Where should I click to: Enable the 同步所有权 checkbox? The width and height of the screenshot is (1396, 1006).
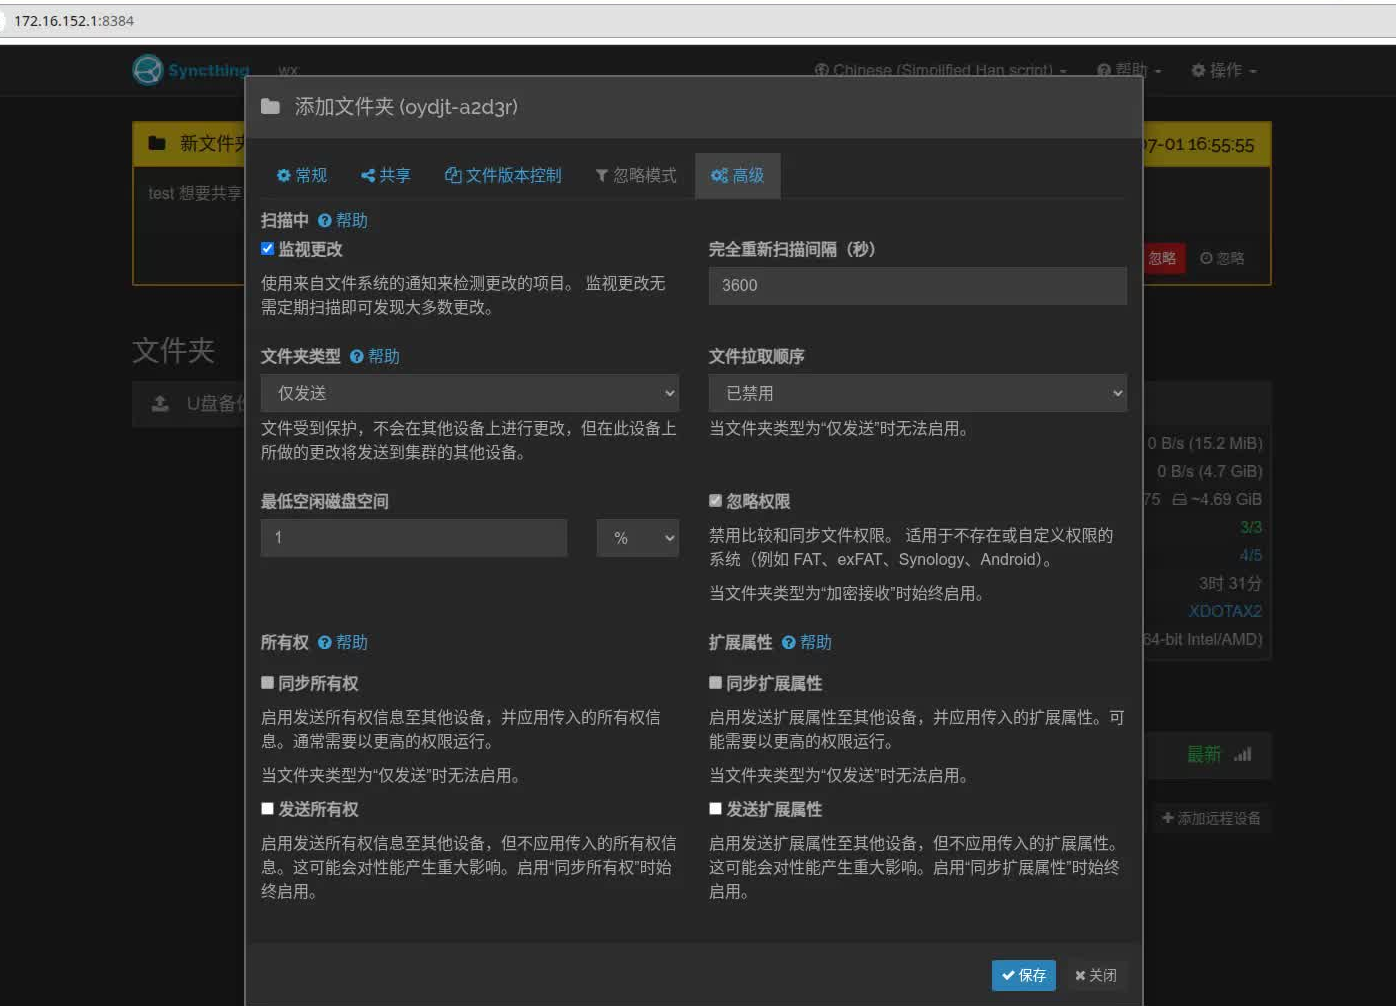pos(267,683)
